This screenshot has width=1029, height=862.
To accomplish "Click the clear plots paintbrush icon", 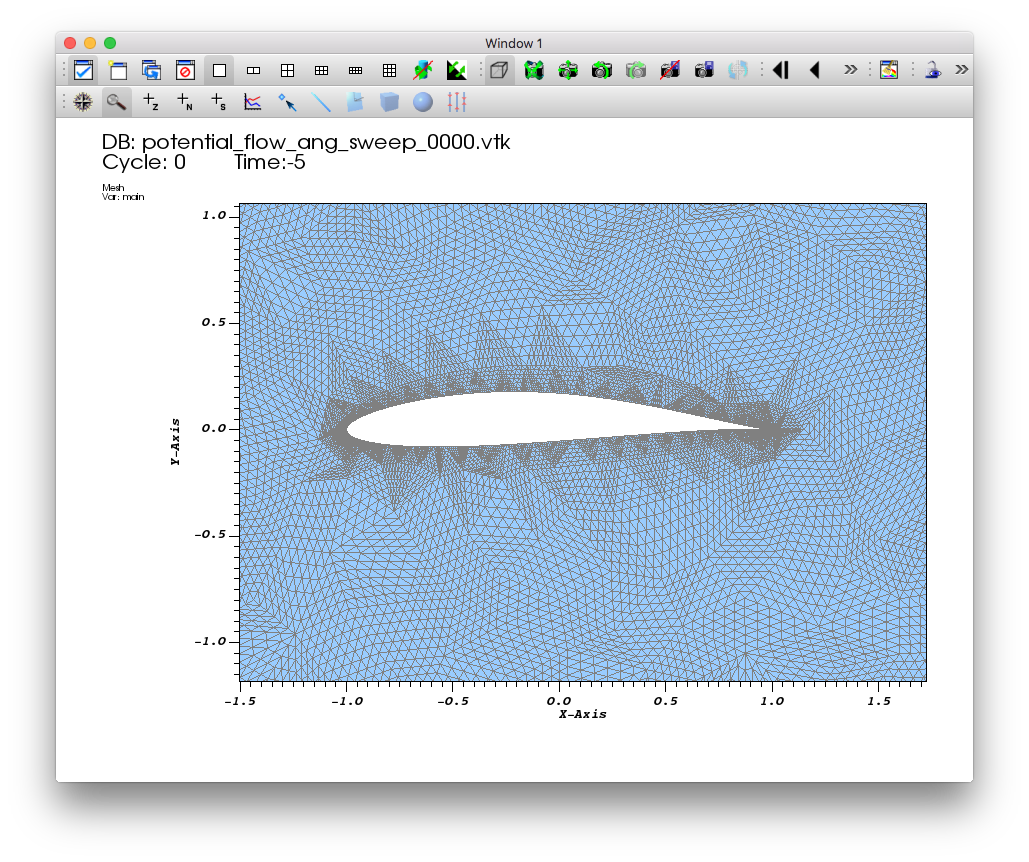I will [889, 70].
